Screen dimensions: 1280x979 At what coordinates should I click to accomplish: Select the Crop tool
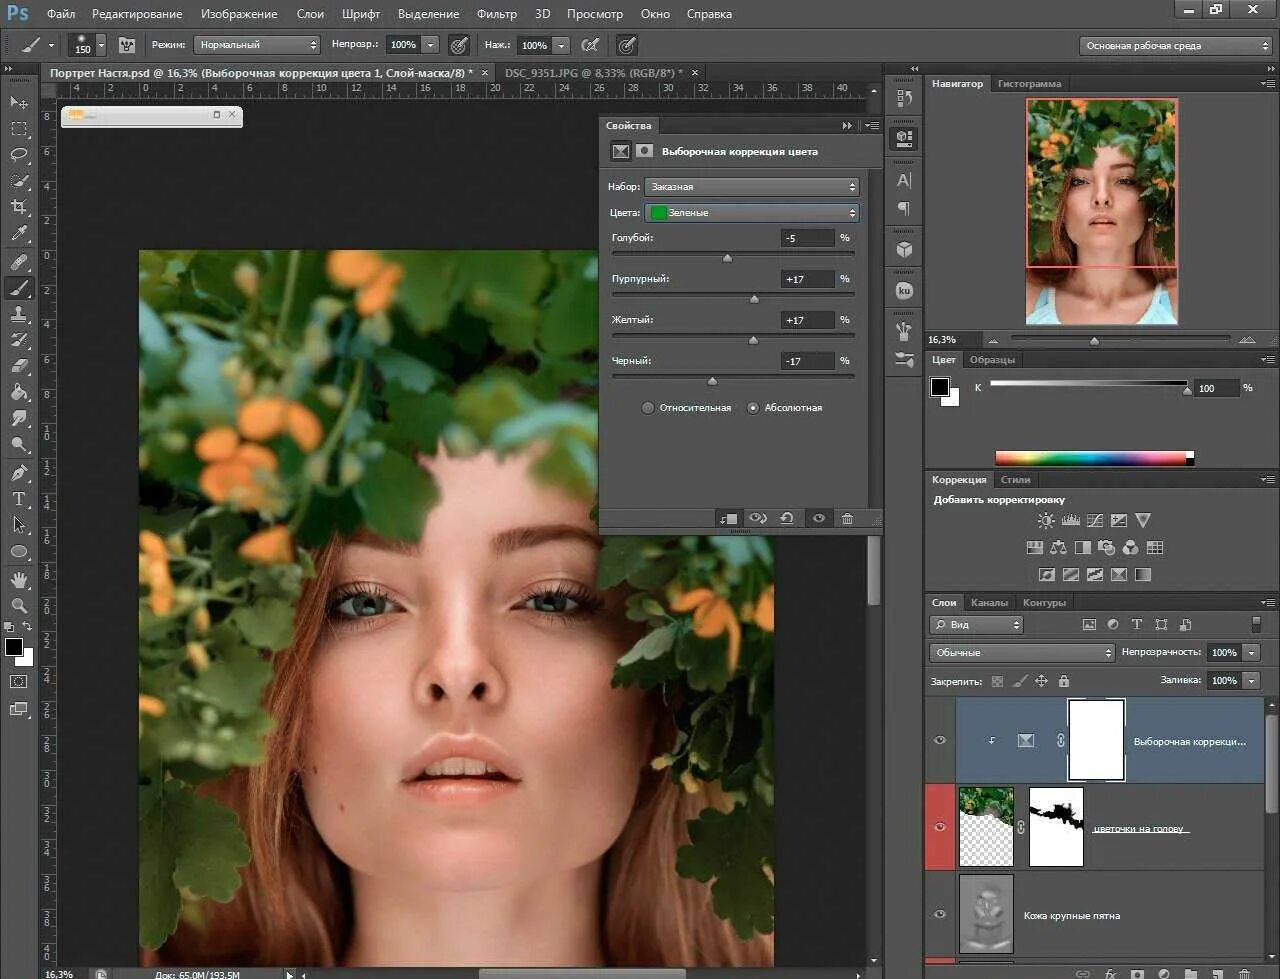[19, 207]
